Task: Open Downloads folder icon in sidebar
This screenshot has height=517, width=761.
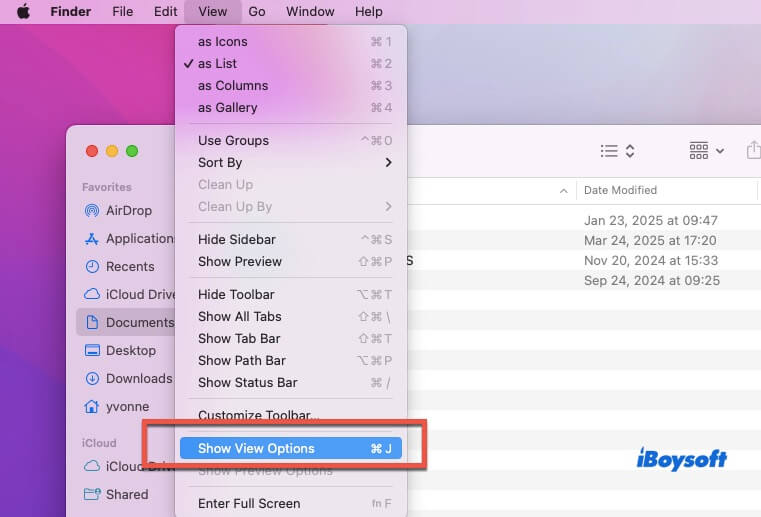Action: (x=92, y=379)
